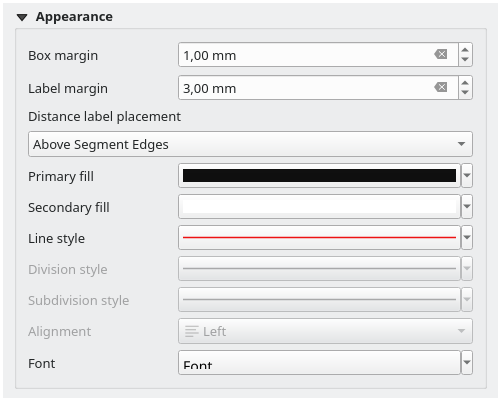The height and width of the screenshot is (405, 501).
Task: Open the Font dropdown arrow
Action: point(467,363)
